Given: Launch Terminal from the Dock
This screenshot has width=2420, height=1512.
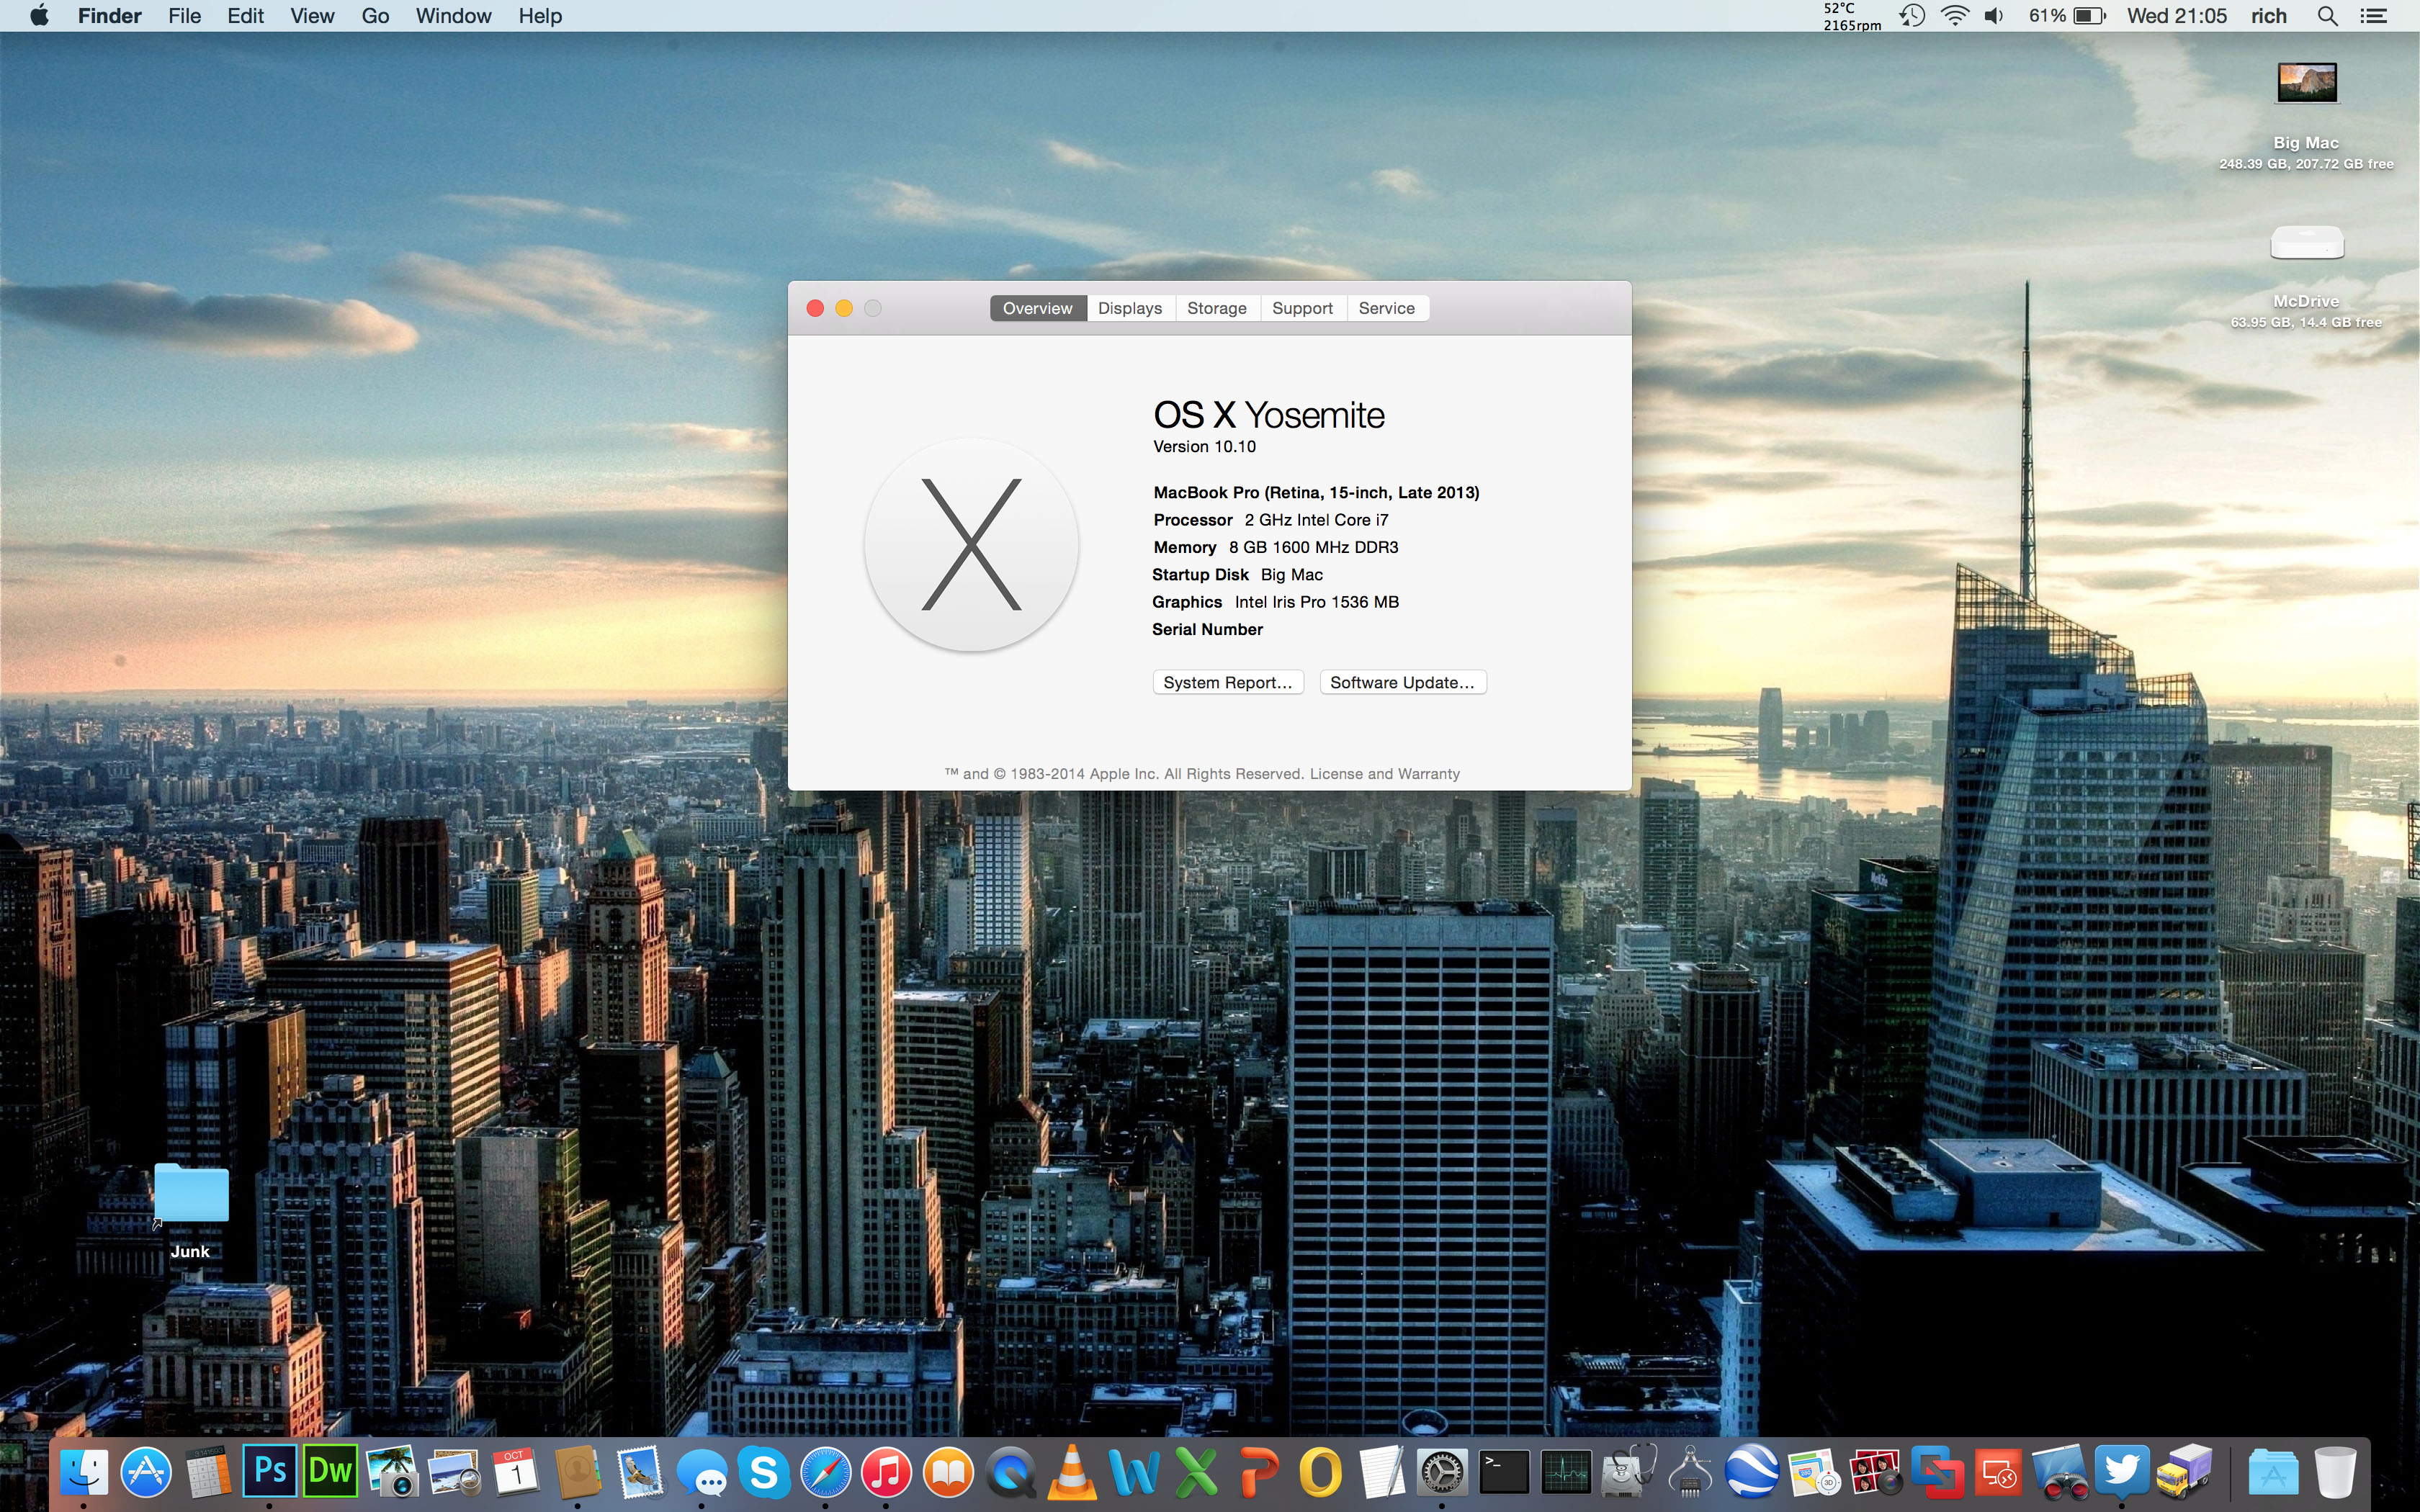Looking at the screenshot, I should click(x=1504, y=1472).
